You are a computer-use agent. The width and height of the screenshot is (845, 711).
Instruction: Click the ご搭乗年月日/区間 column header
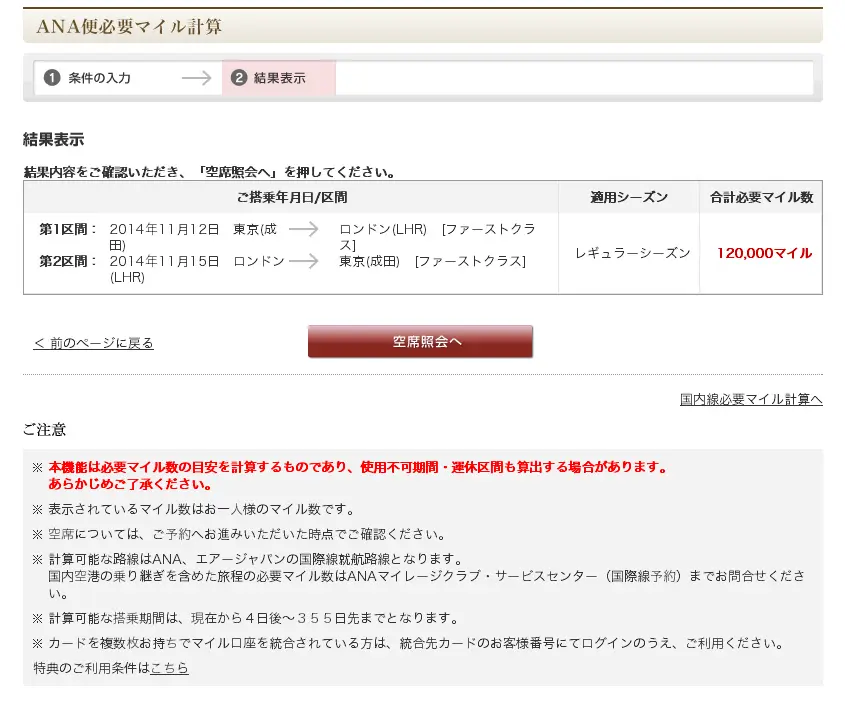click(292, 198)
